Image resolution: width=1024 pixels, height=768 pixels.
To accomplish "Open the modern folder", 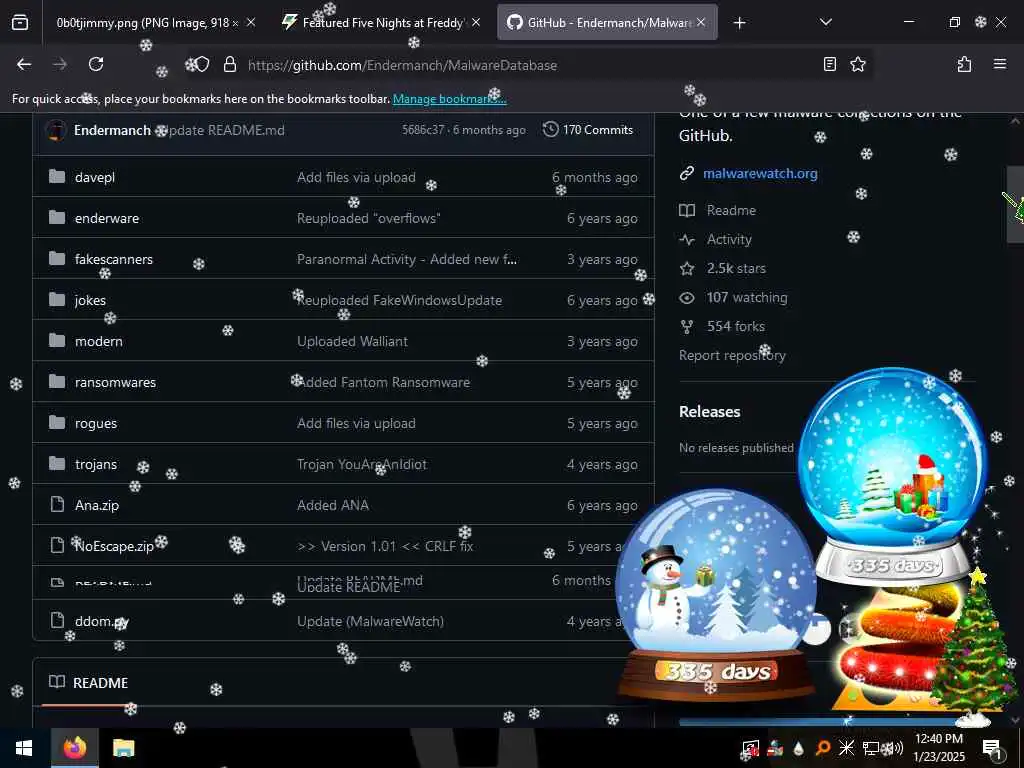I will 99,341.
